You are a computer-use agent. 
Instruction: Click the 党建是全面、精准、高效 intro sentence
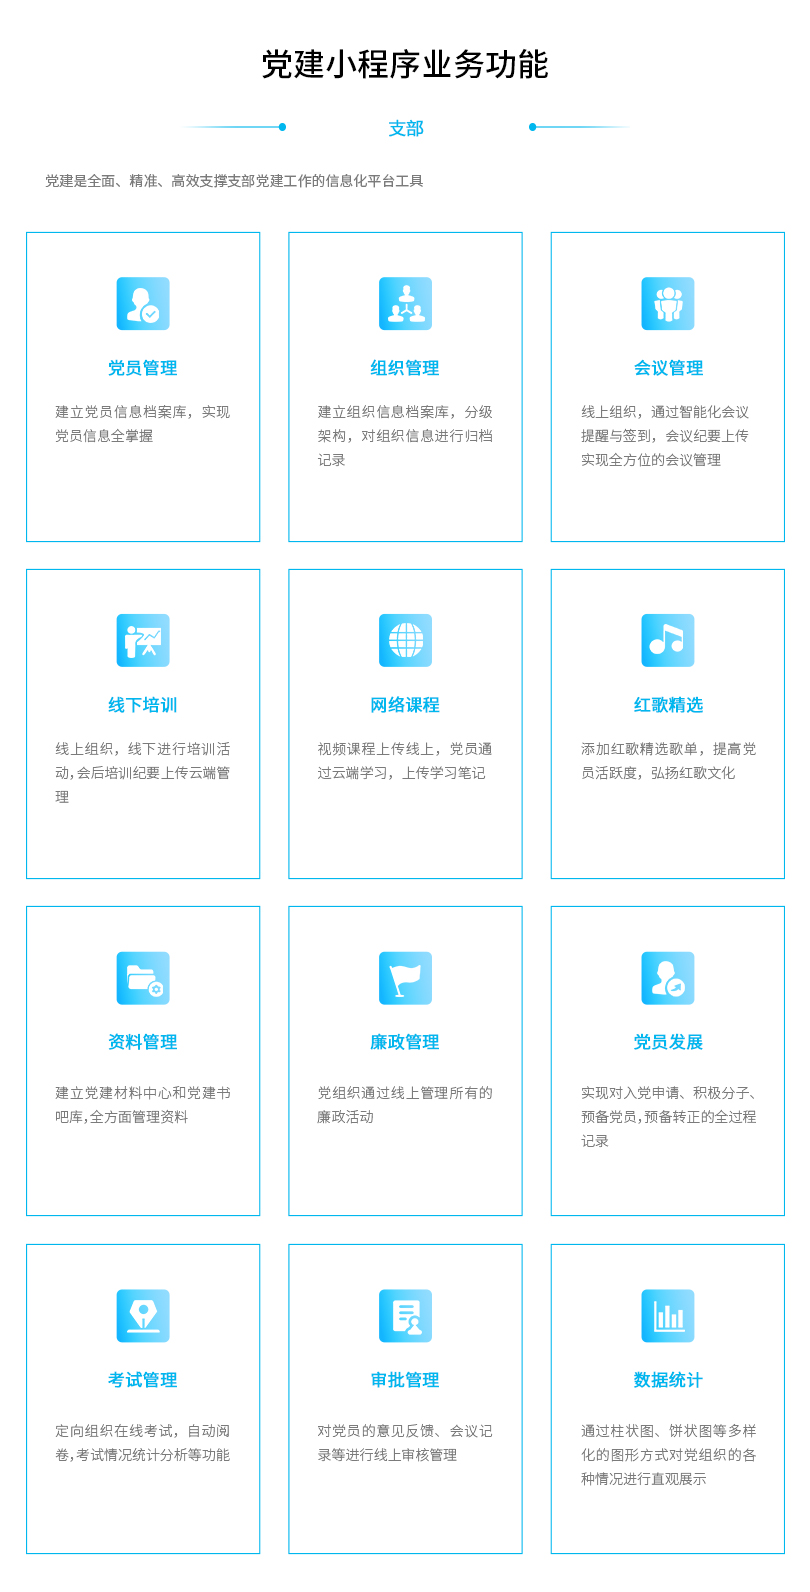tap(234, 181)
